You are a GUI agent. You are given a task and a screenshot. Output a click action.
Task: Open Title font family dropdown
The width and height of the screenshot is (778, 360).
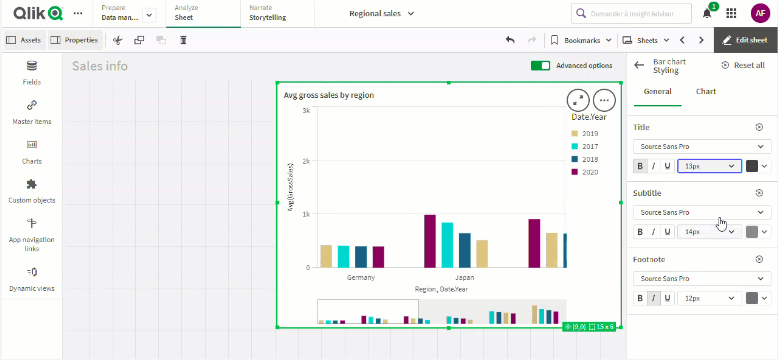(702, 146)
